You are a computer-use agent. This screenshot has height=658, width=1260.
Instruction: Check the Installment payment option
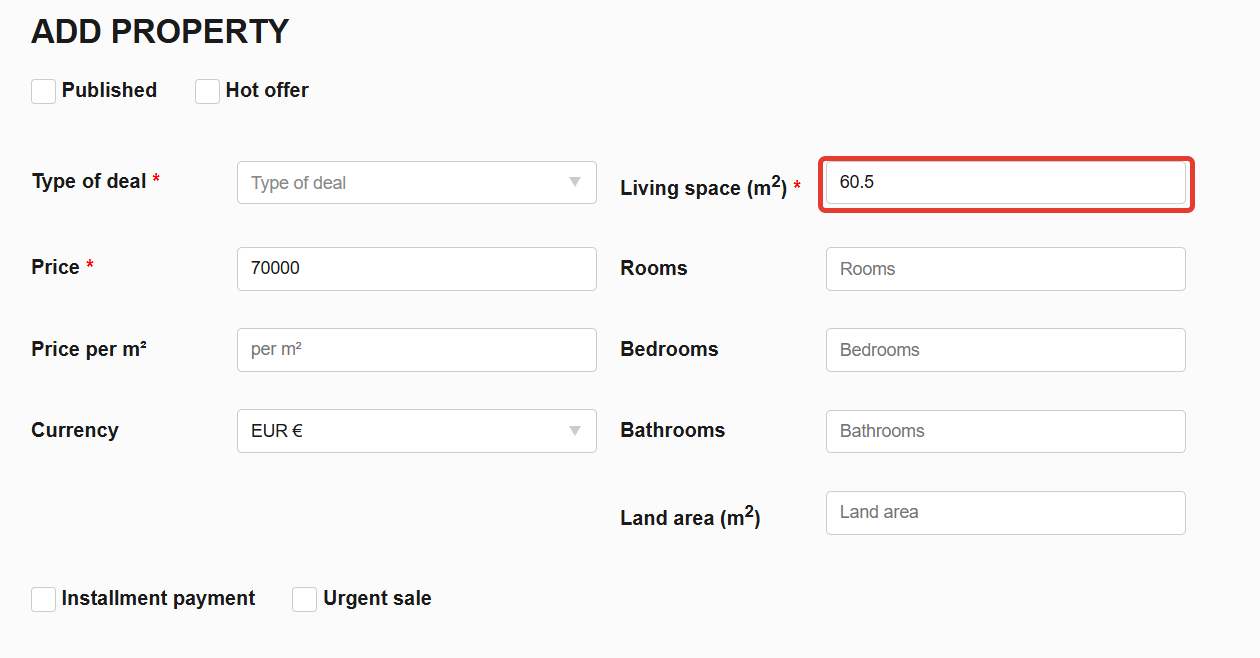[x=43, y=599]
